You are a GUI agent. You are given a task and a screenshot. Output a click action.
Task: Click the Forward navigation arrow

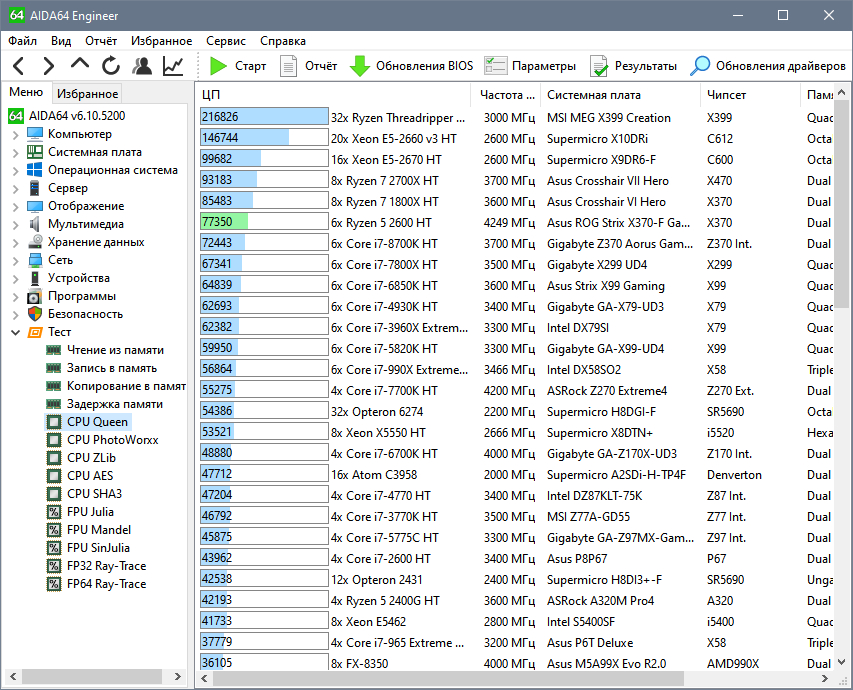click(x=49, y=66)
